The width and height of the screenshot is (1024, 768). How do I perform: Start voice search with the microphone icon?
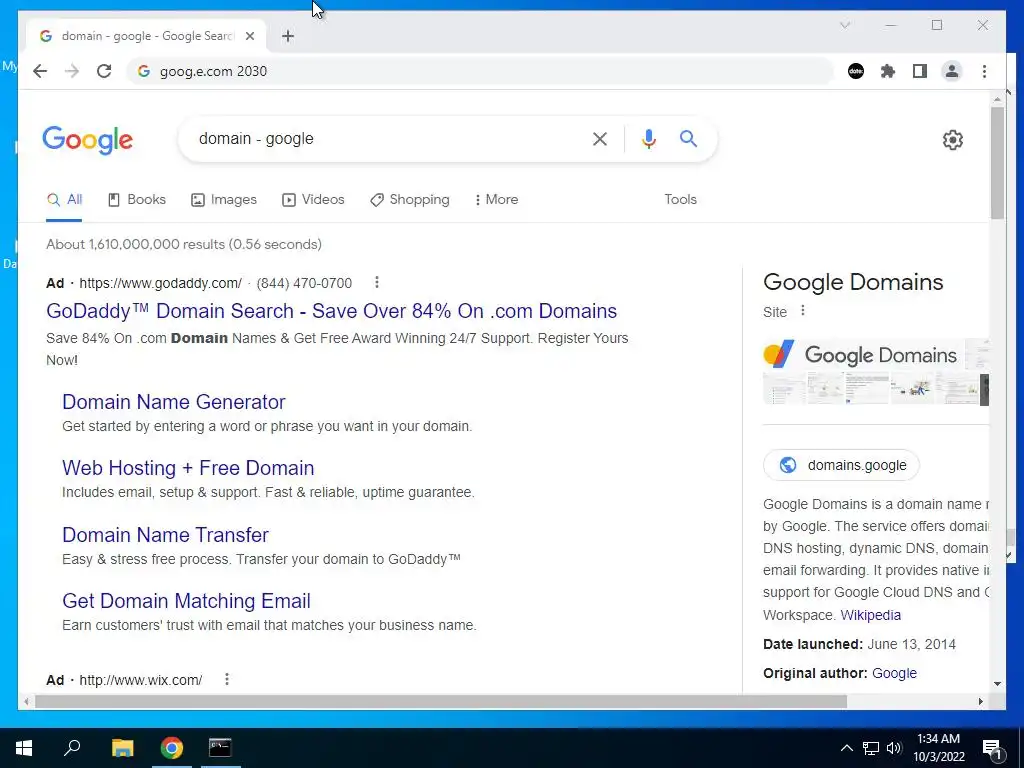(x=648, y=138)
